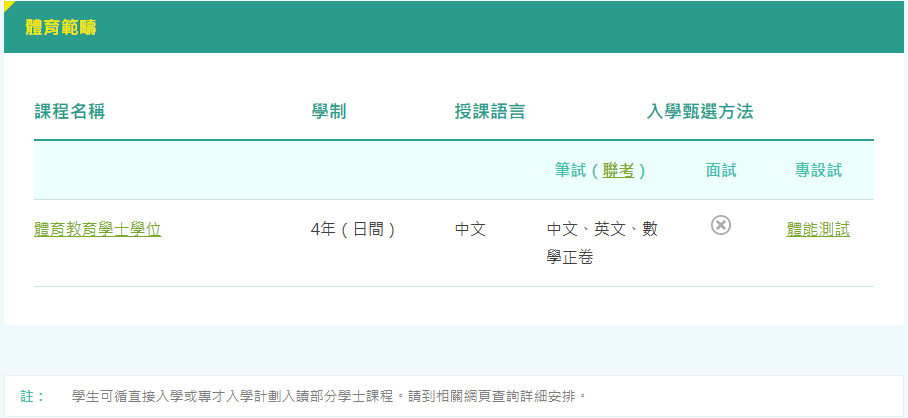Click the 中文、英文、數學正卷 exam subjects cell
Viewport: 908px width, 418px height.
(x=602, y=243)
